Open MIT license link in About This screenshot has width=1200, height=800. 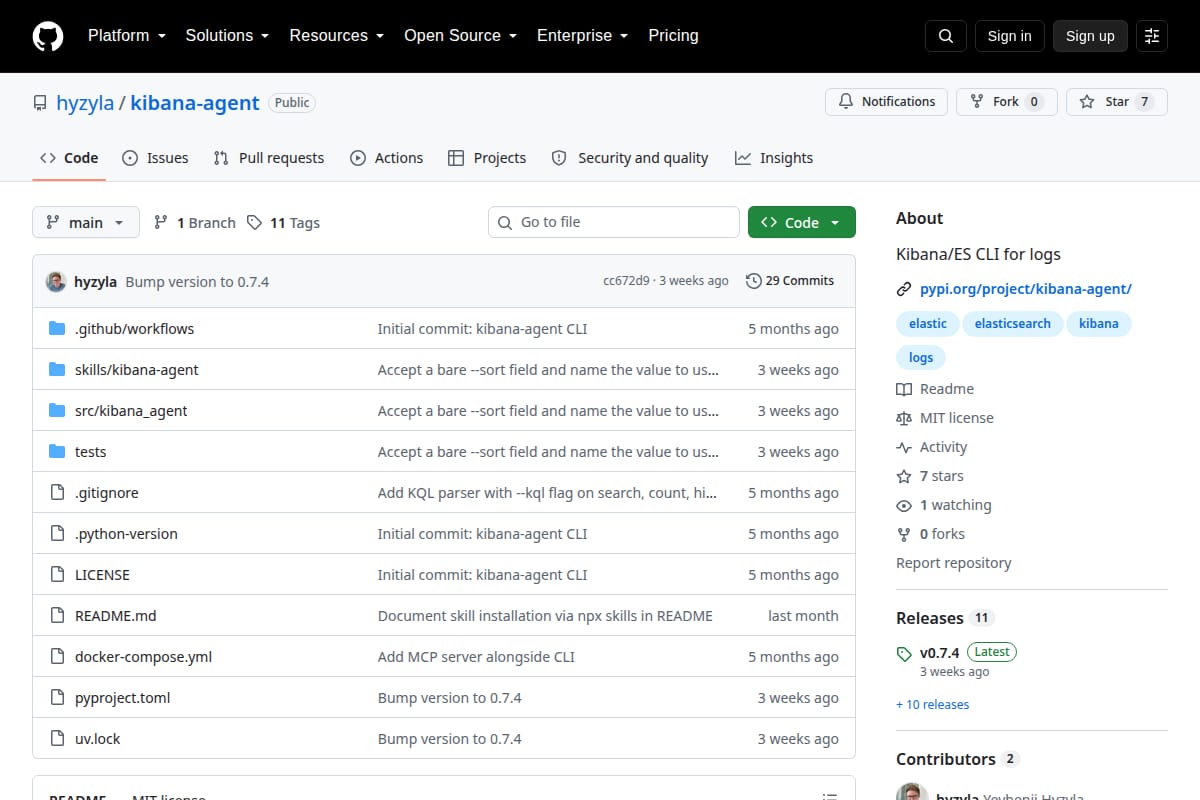tap(945, 418)
